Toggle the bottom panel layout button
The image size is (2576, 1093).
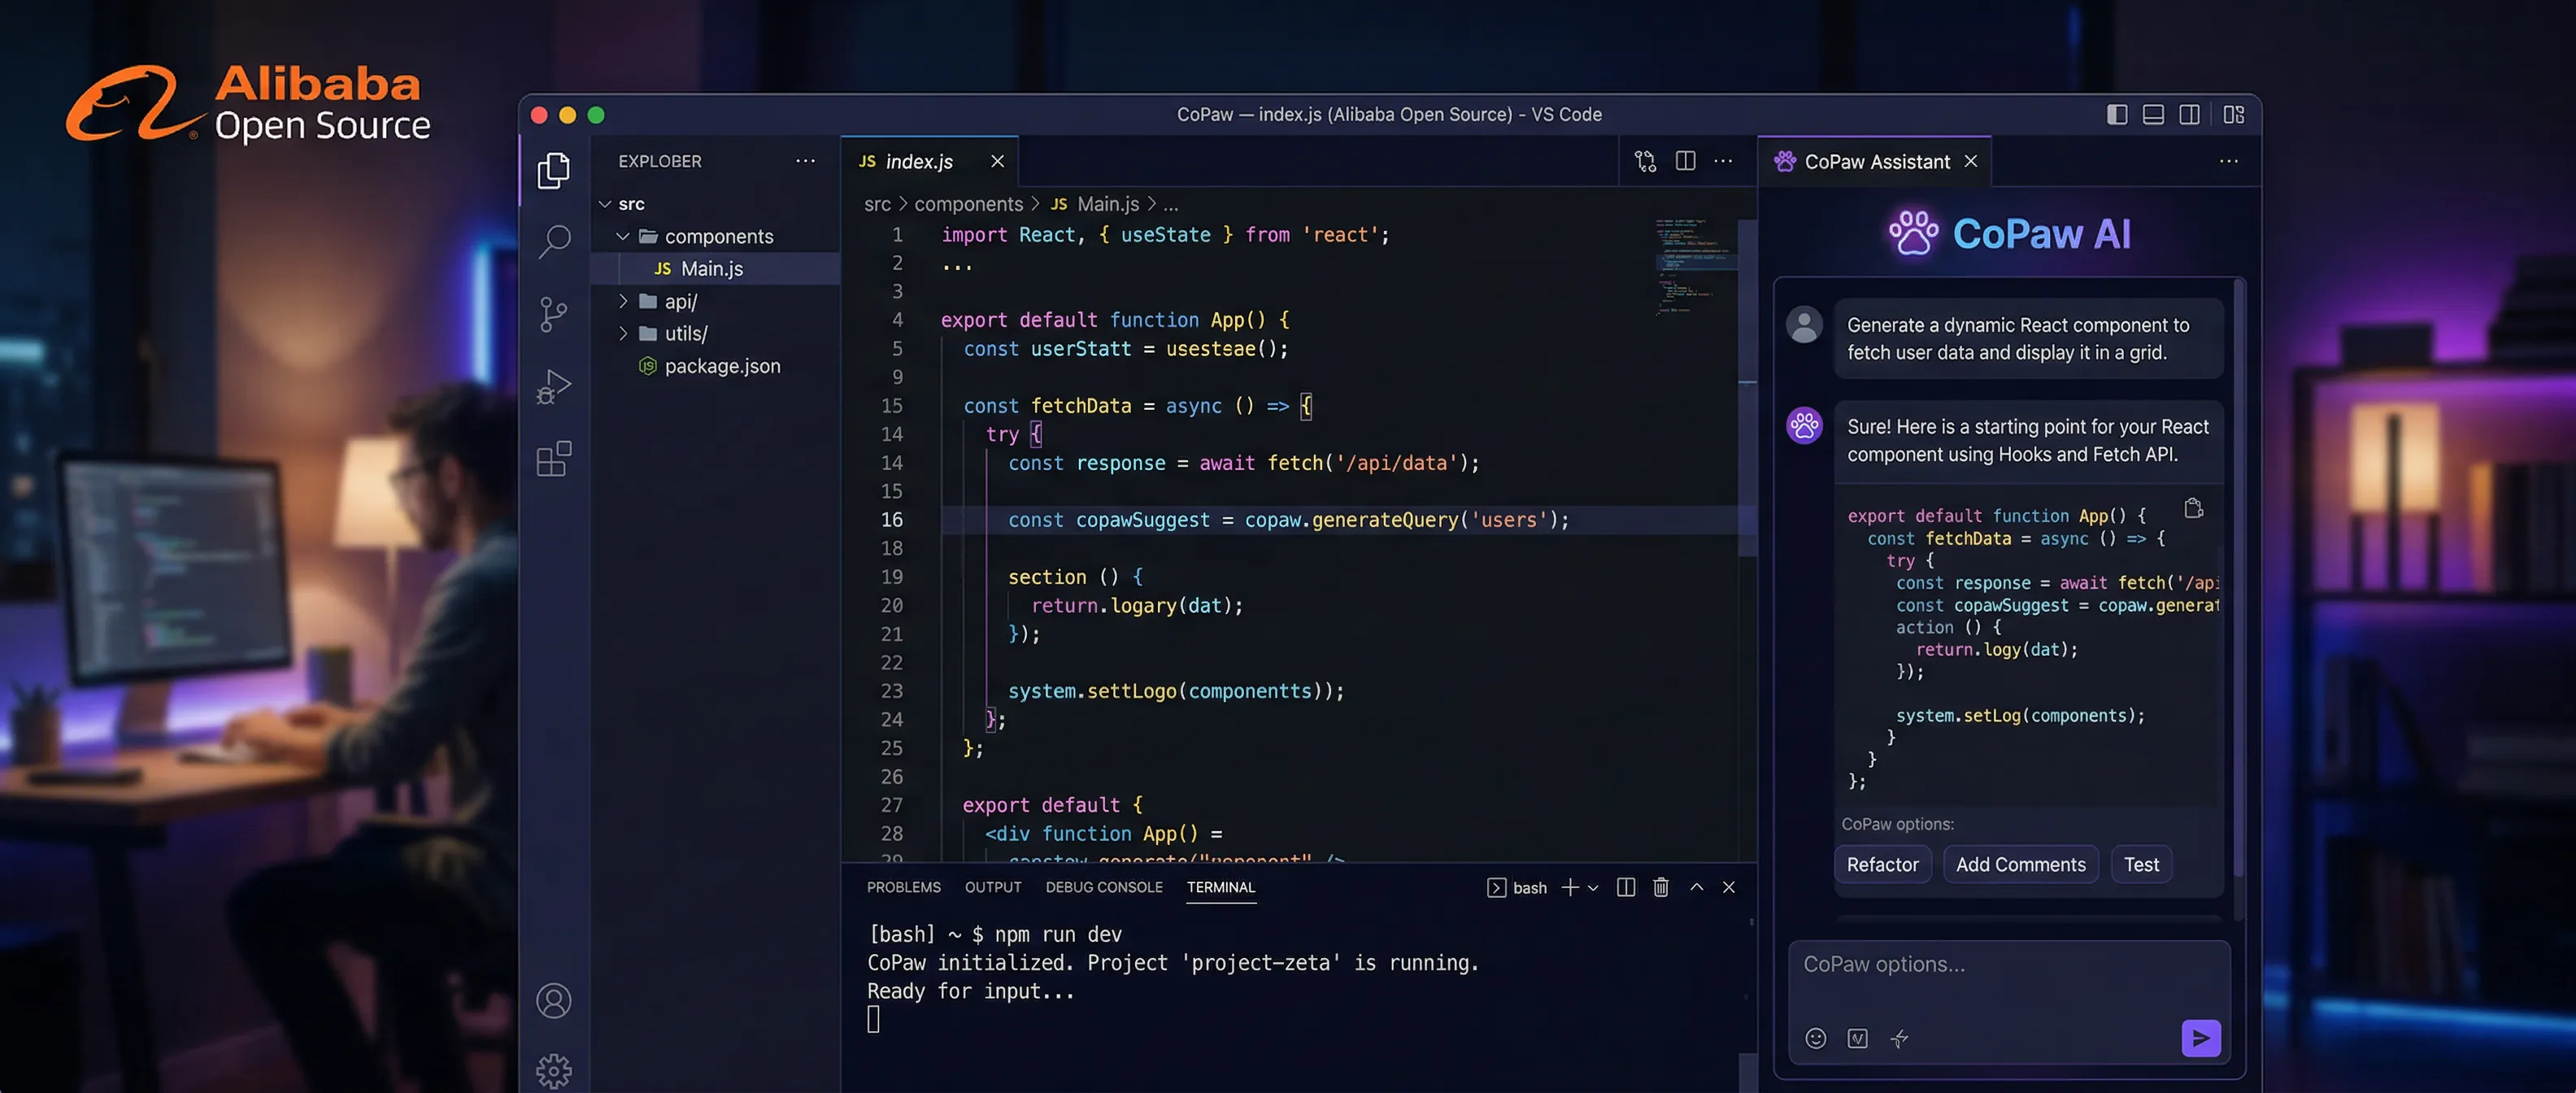click(2153, 115)
